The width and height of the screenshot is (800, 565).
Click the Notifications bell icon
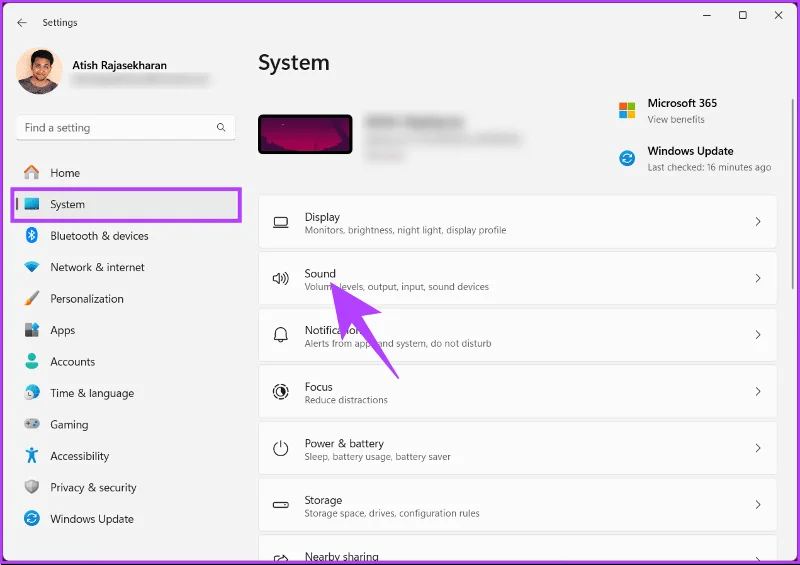[x=281, y=335]
